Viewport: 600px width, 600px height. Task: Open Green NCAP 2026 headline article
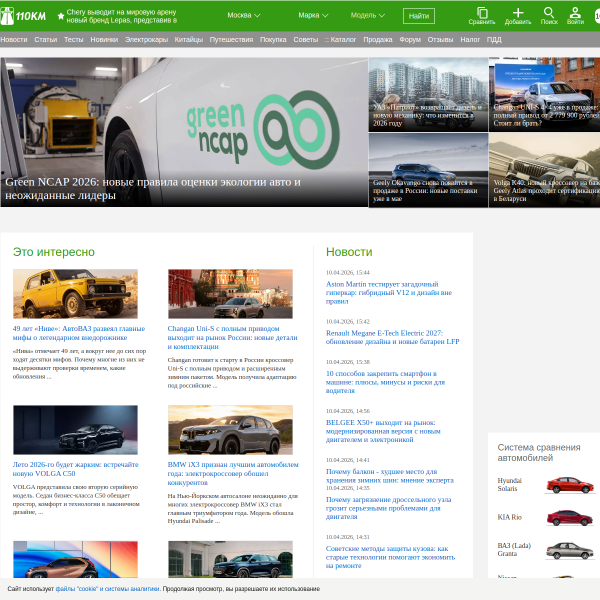tap(152, 189)
